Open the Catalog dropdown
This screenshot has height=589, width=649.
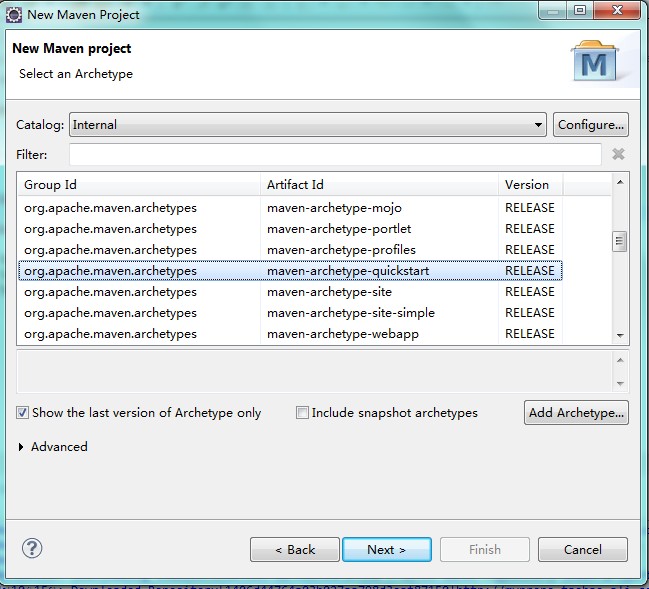[308, 125]
